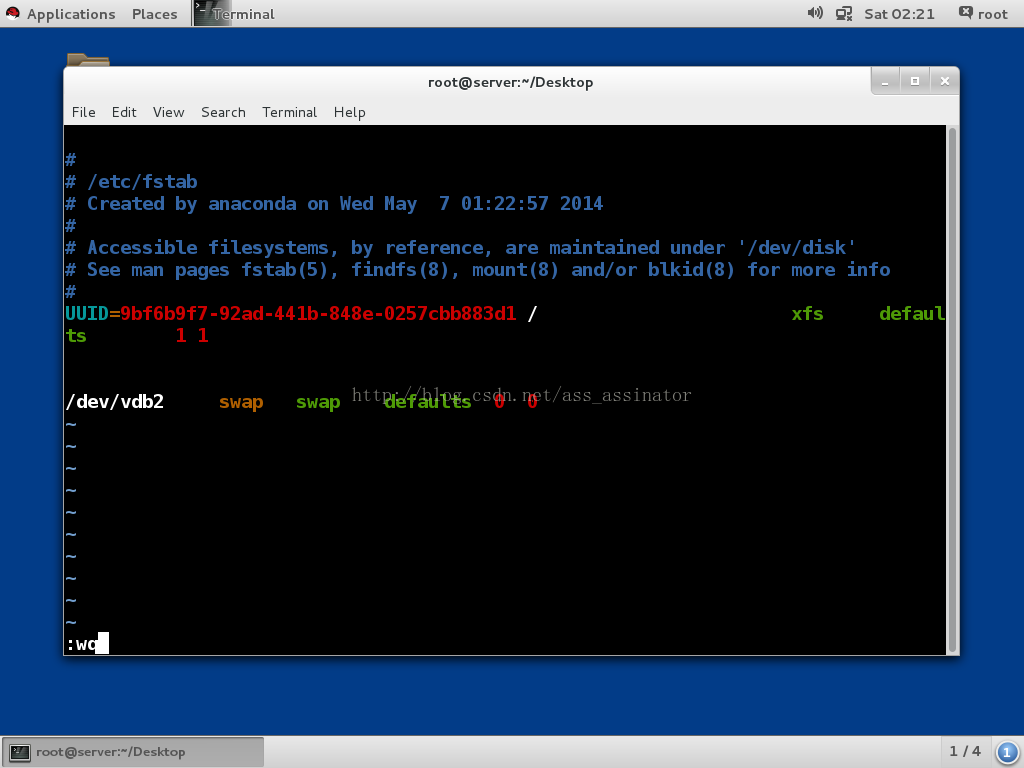Click 'Created by anaconda' comment line
Image resolution: width=1024 pixels, height=768 pixels.
[334, 204]
